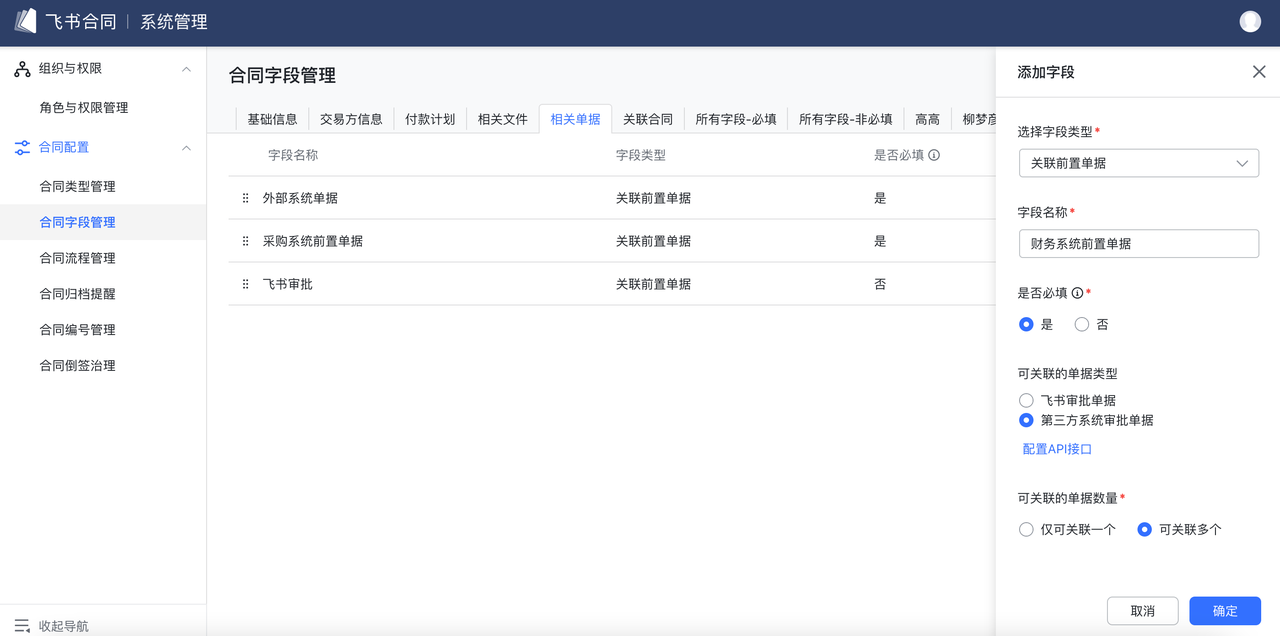1280x636 pixels.
Task: Collapse the 合同配置 section
Action: 186,148
